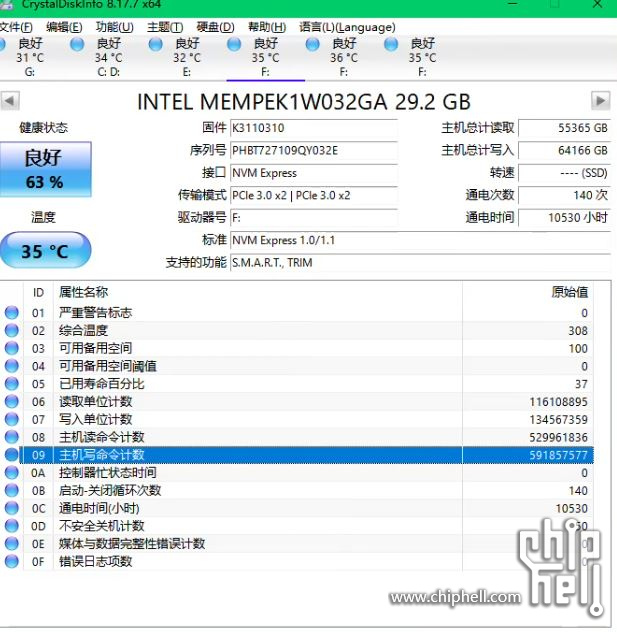Select the C: D: disk at 34 °C
The width and height of the screenshot is (617, 632).
(108, 57)
